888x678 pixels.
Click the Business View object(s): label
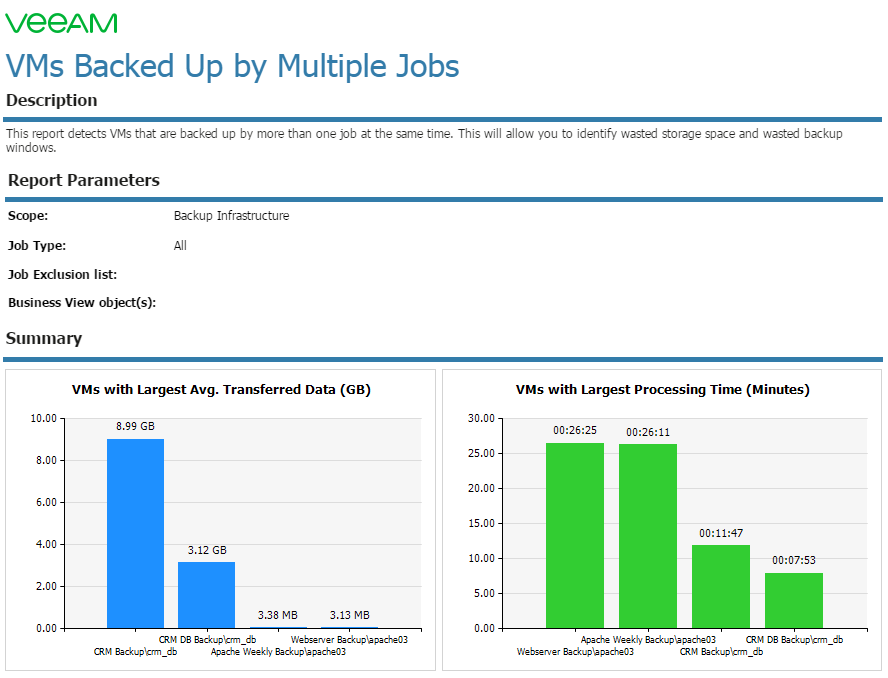click(82, 303)
